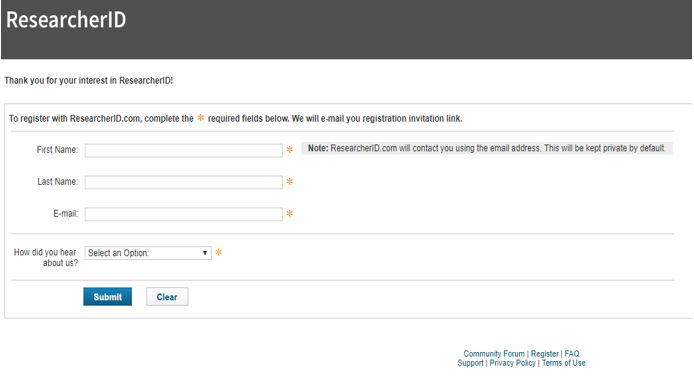Open the Community Forum link

pos(494,354)
